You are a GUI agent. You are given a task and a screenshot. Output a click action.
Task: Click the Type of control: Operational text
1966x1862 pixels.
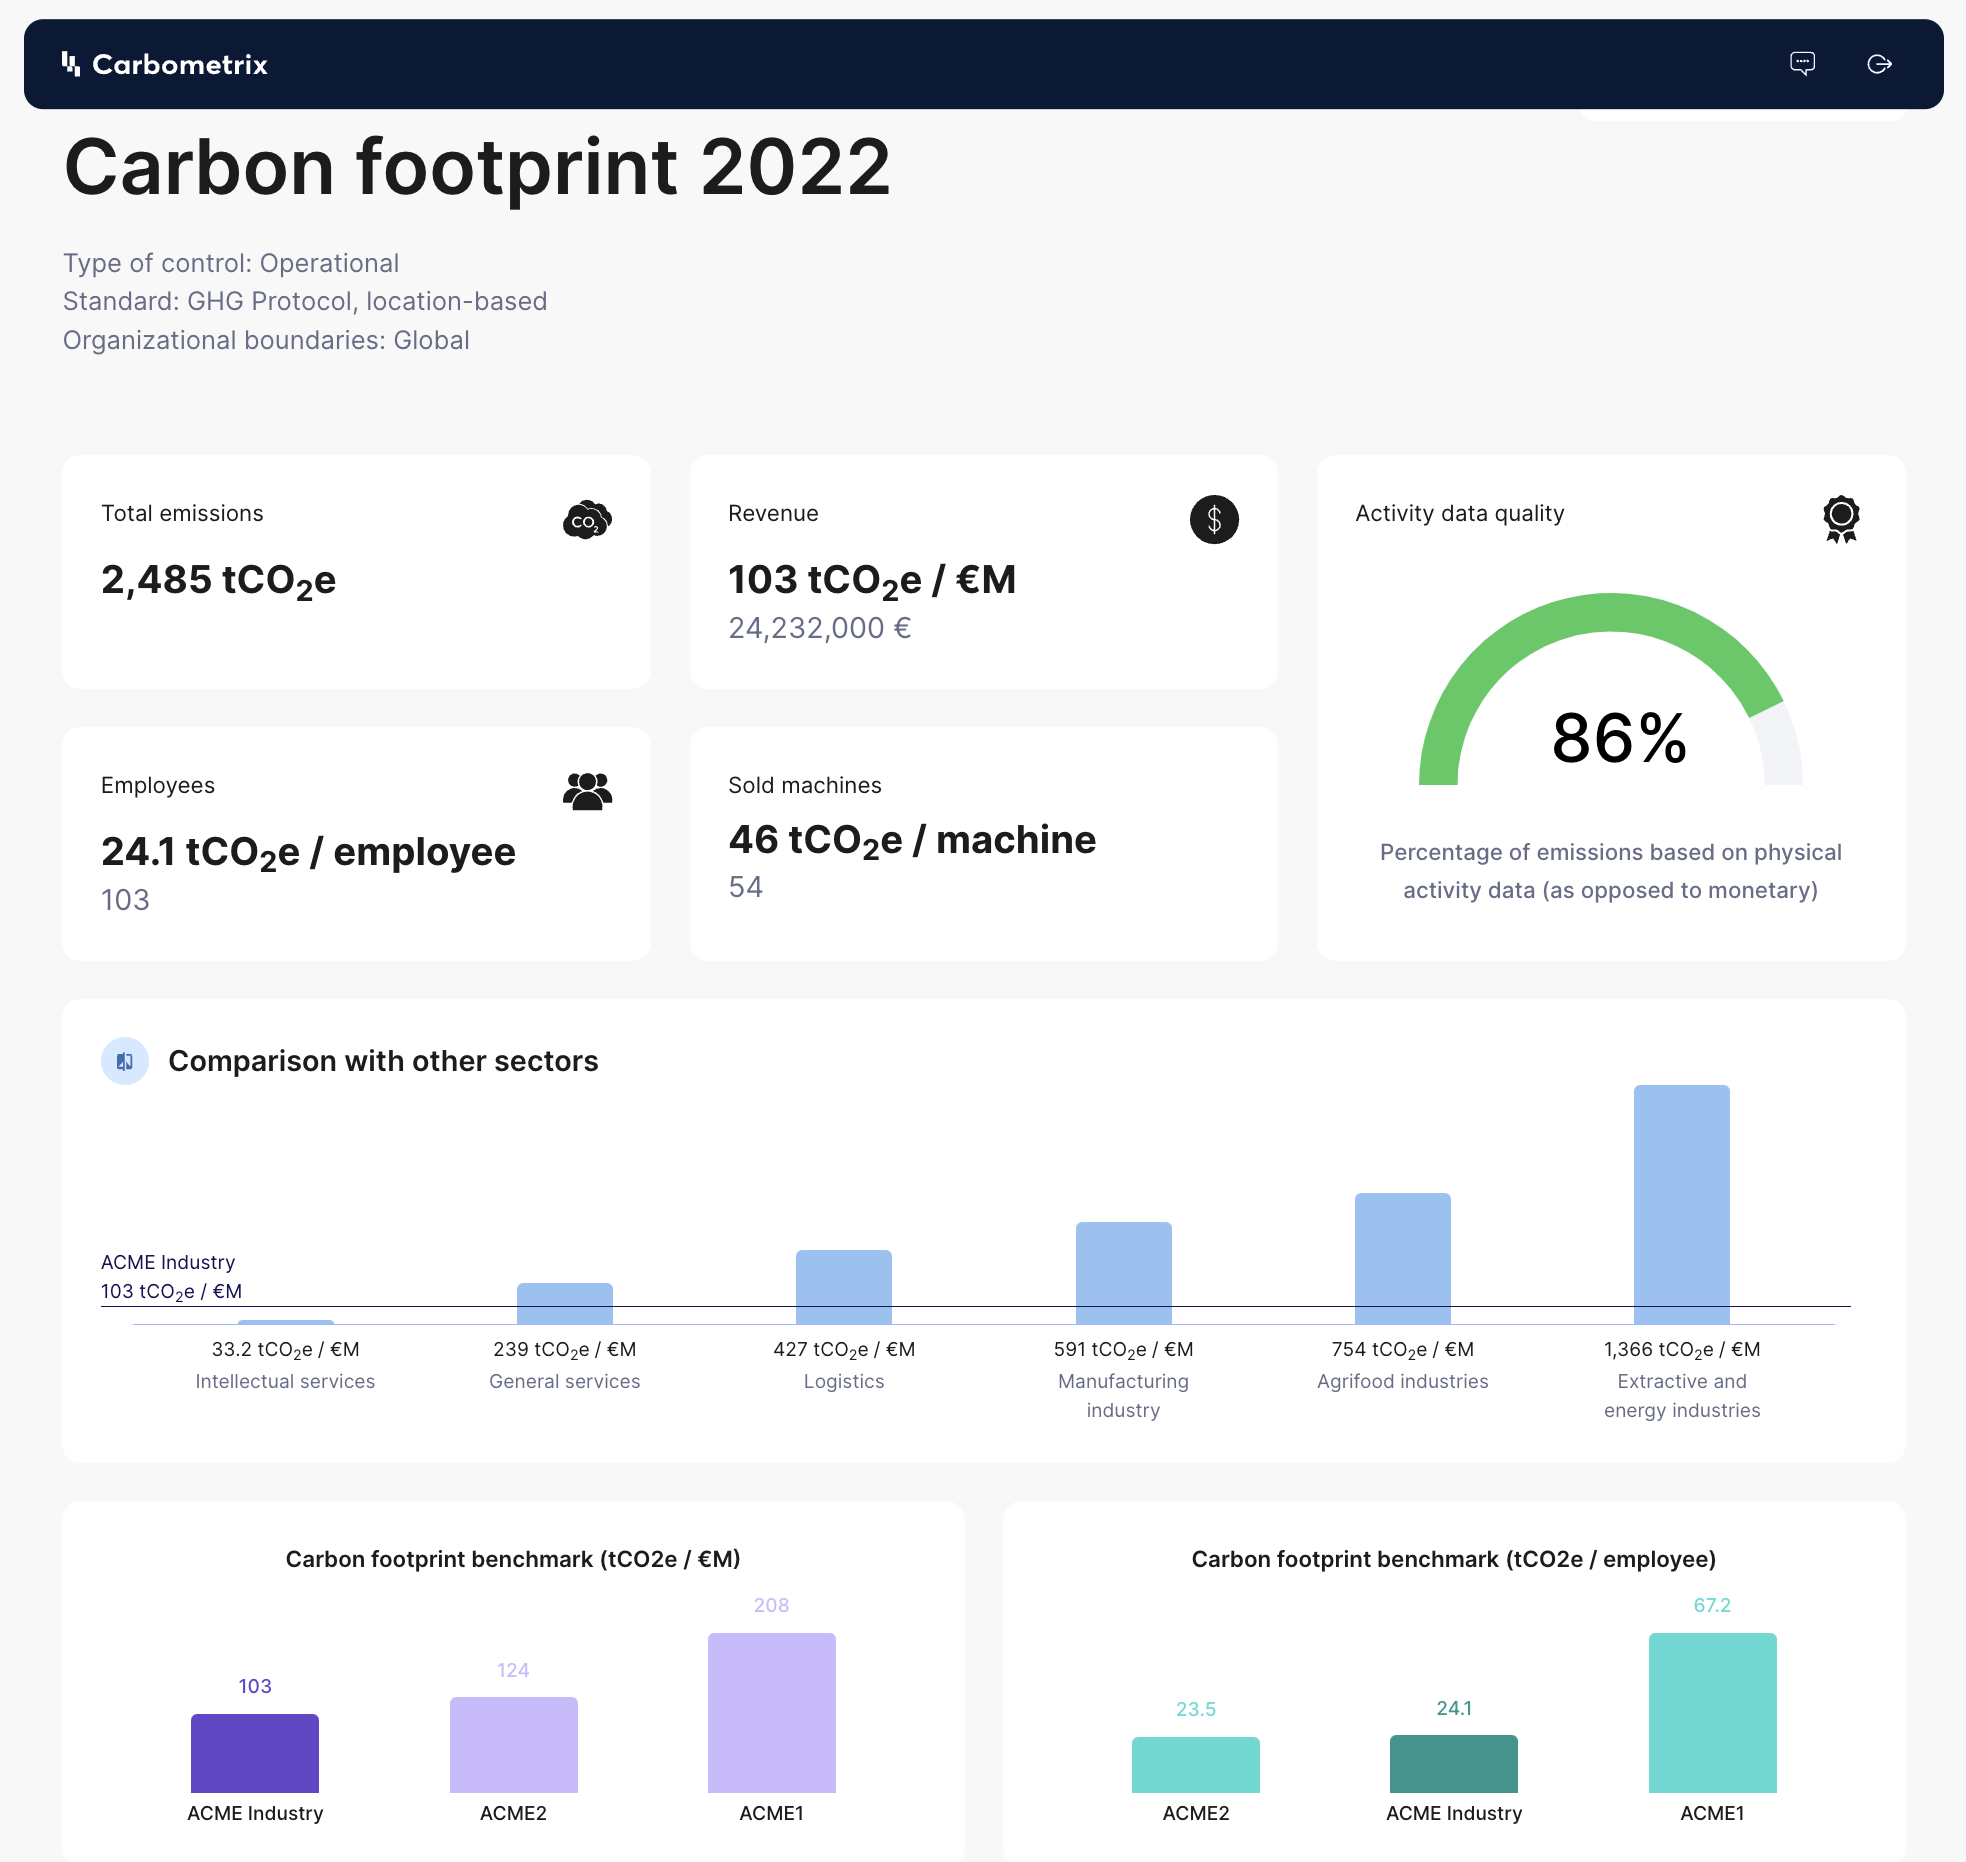231,263
